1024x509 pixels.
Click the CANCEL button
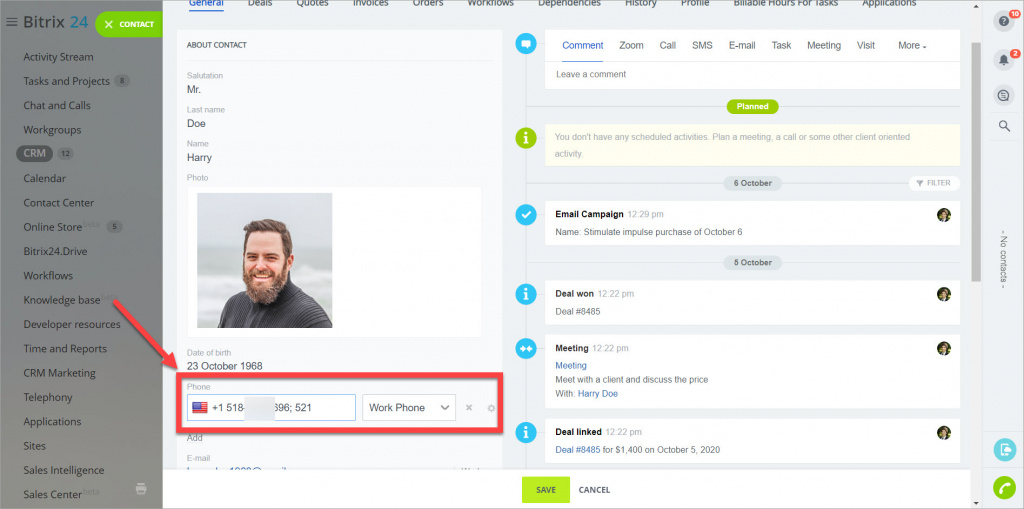coord(594,490)
